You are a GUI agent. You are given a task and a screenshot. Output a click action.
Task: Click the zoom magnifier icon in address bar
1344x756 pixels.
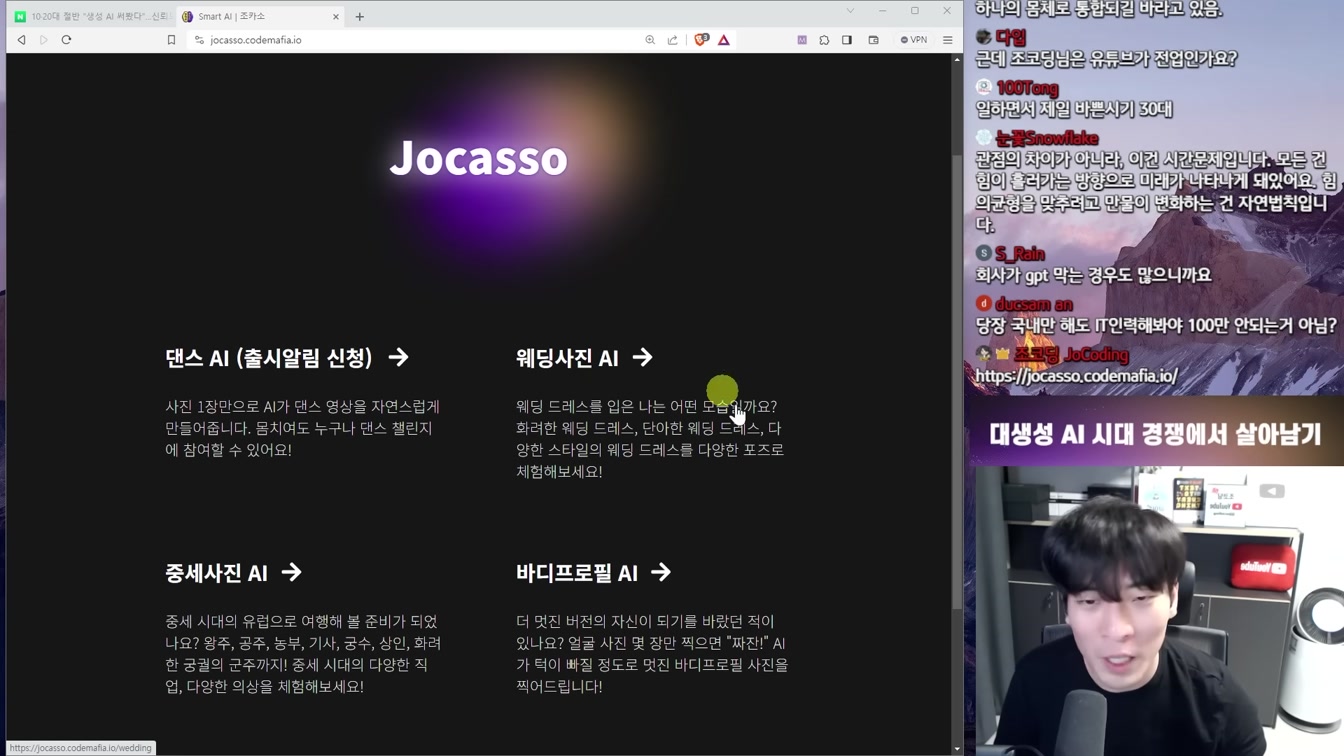[x=650, y=40]
